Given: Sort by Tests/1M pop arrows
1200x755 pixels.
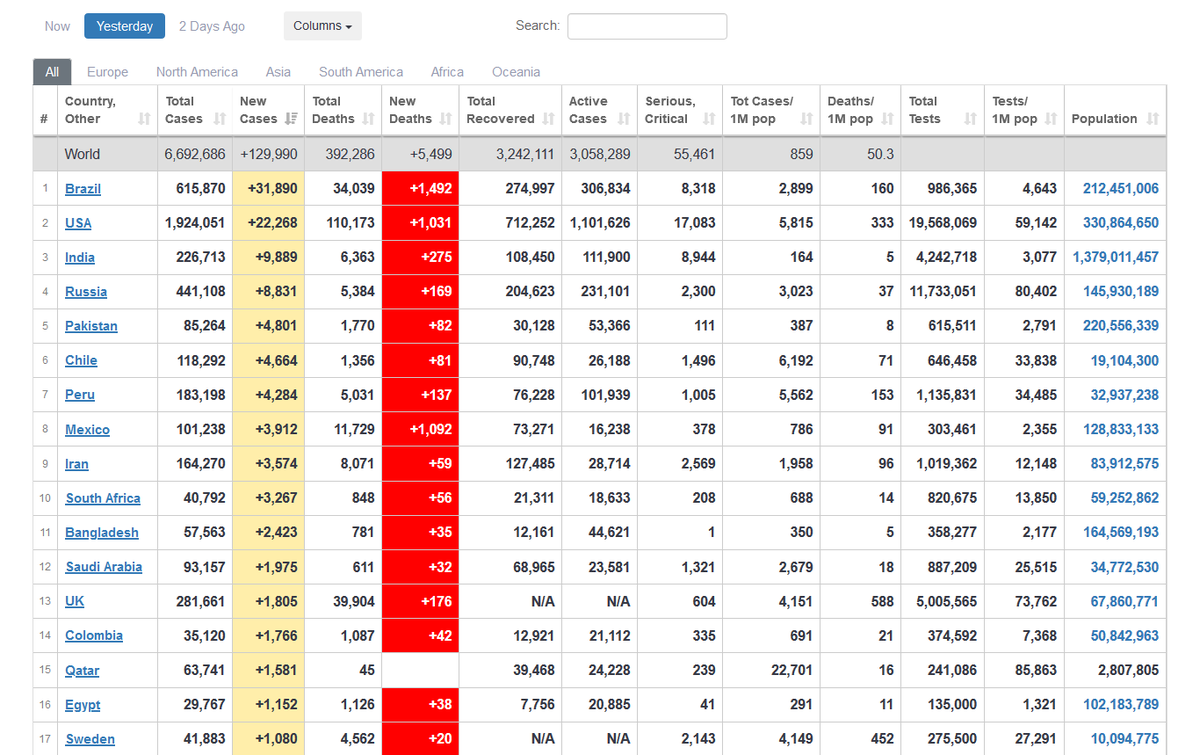Looking at the screenshot, I should click(x=1050, y=119).
